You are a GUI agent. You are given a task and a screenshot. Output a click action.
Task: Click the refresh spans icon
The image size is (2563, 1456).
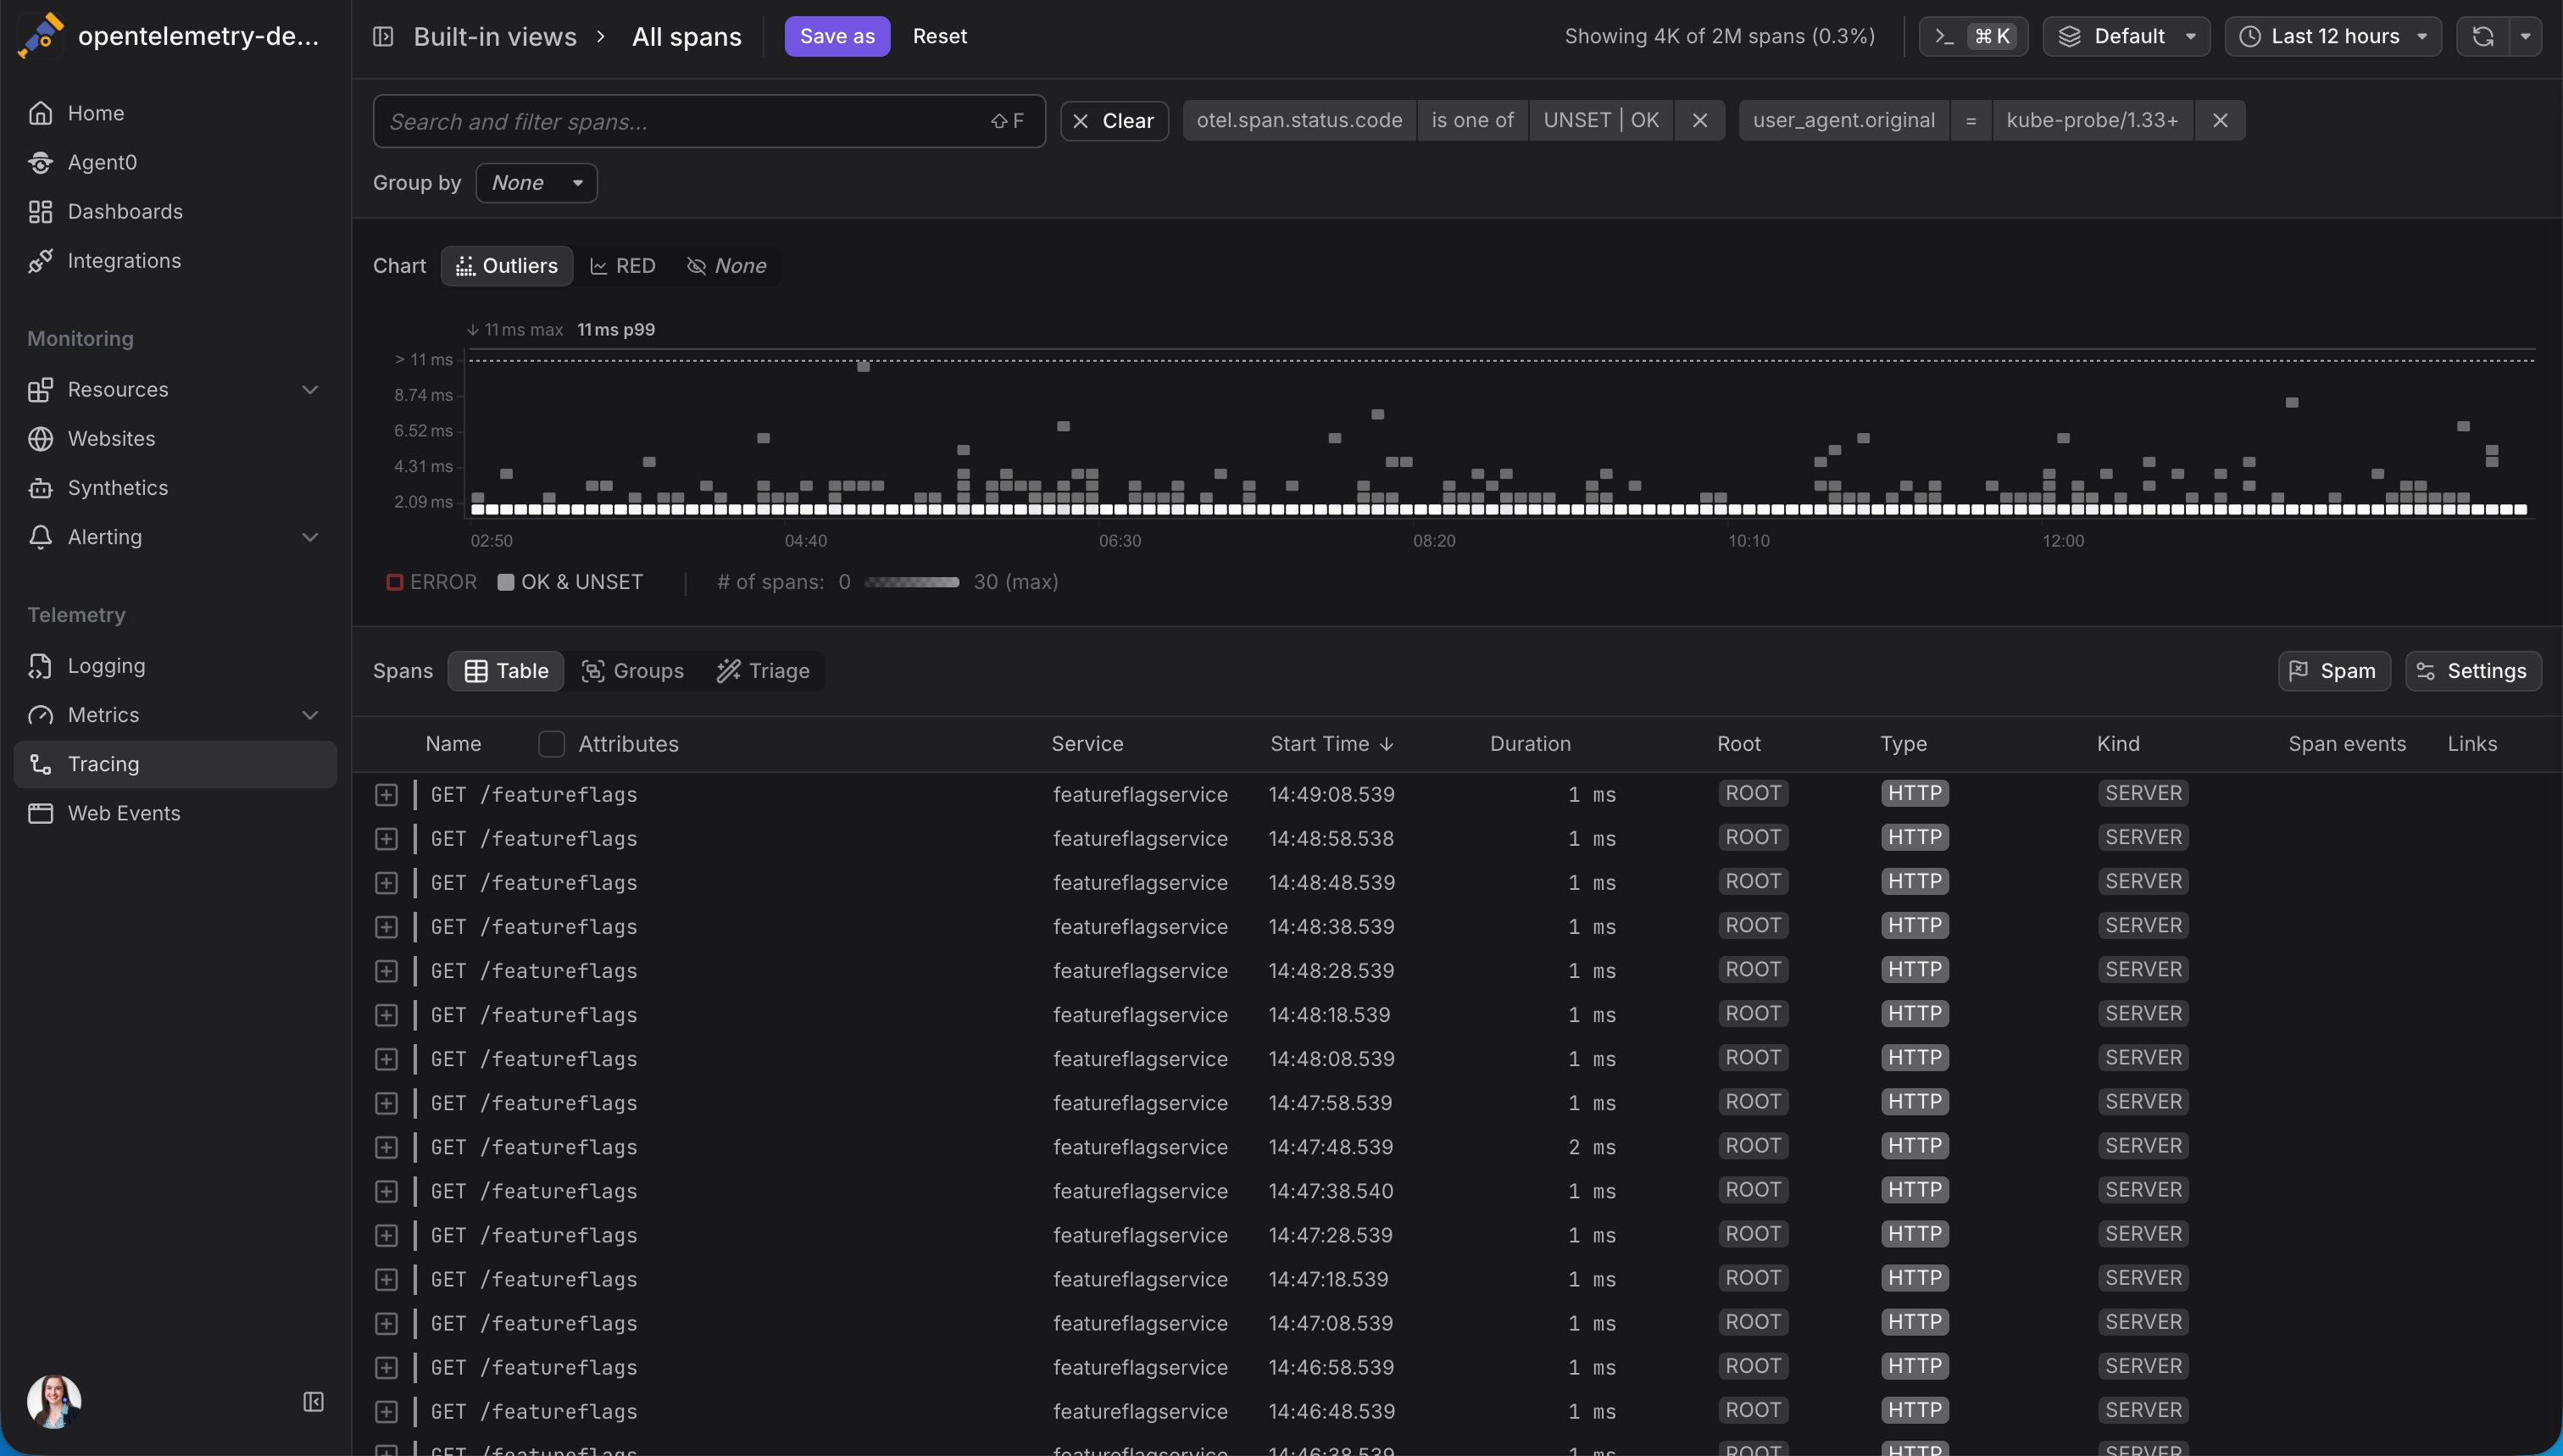click(2482, 37)
